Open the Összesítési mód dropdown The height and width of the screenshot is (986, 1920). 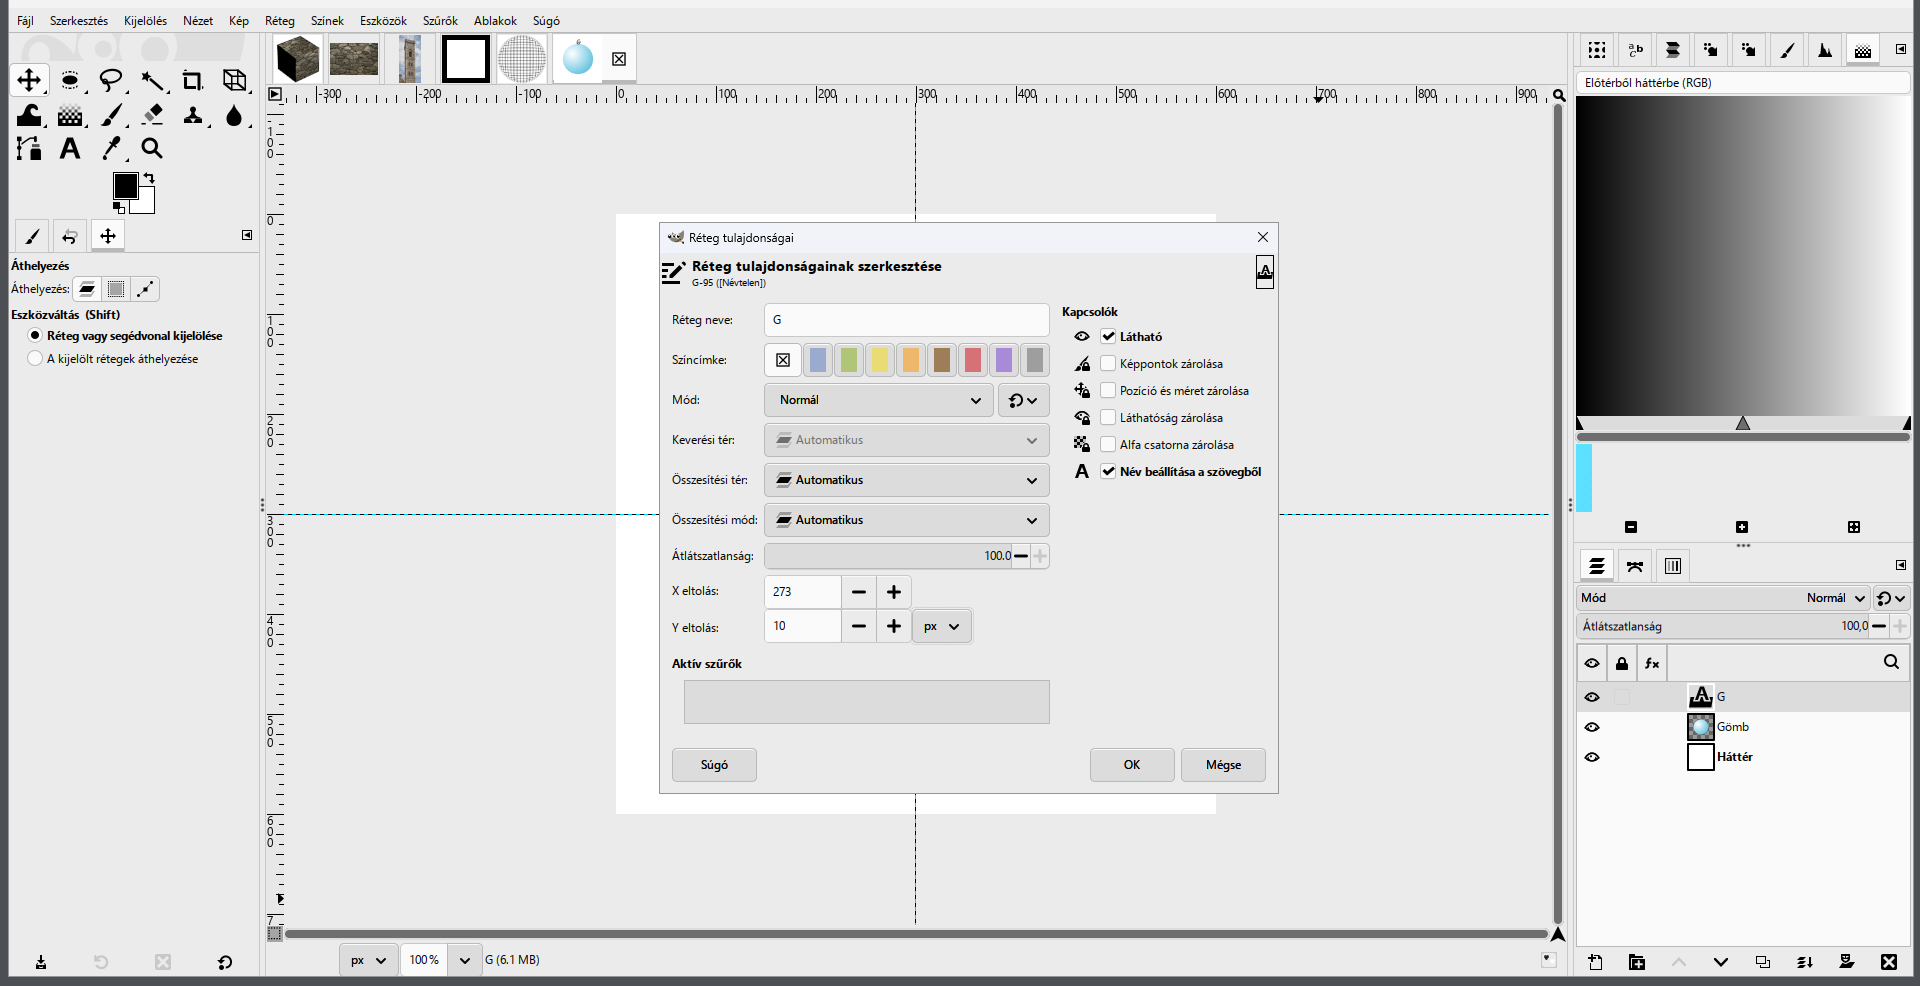[x=907, y=520]
